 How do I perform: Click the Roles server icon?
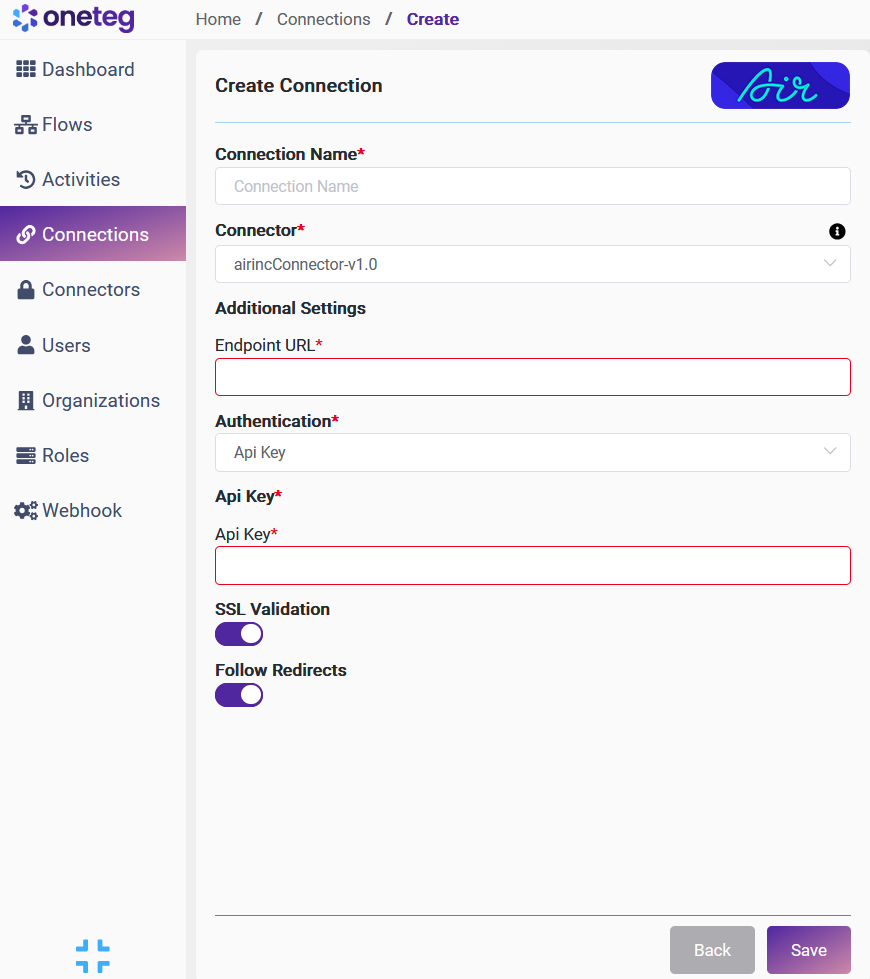click(x=26, y=456)
